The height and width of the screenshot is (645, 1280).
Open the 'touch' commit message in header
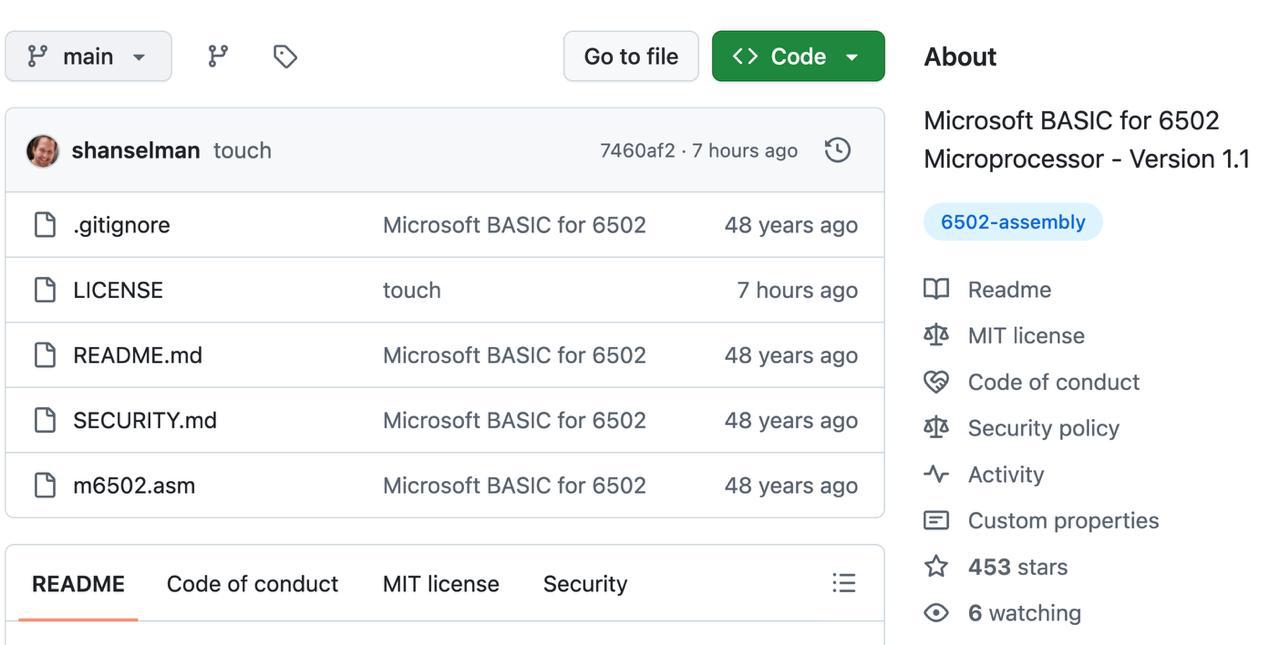coord(242,150)
